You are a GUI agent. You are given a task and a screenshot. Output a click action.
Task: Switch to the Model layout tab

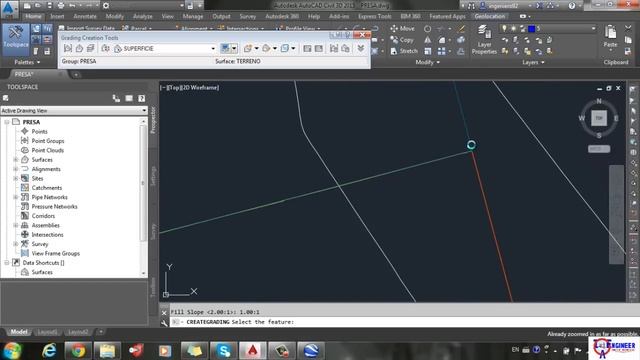pyautogui.click(x=19, y=332)
